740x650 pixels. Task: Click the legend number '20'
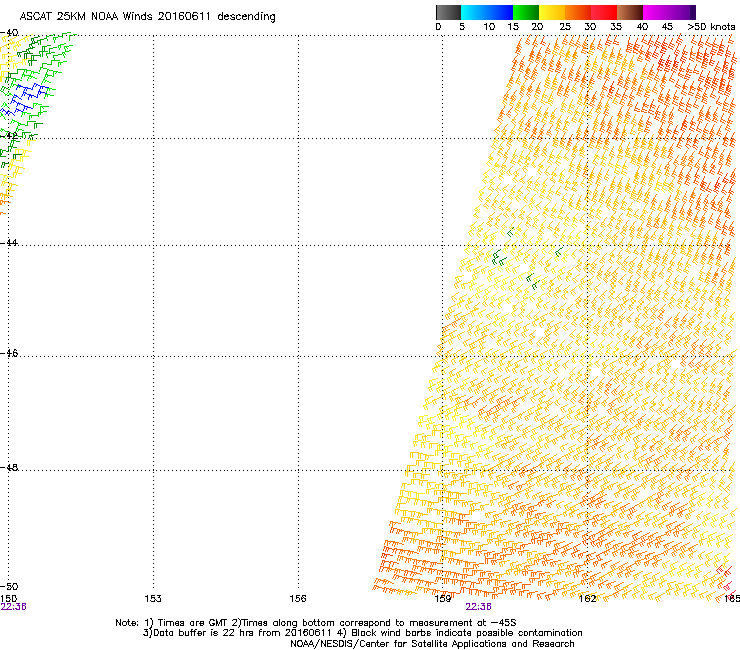click(537, 27)
